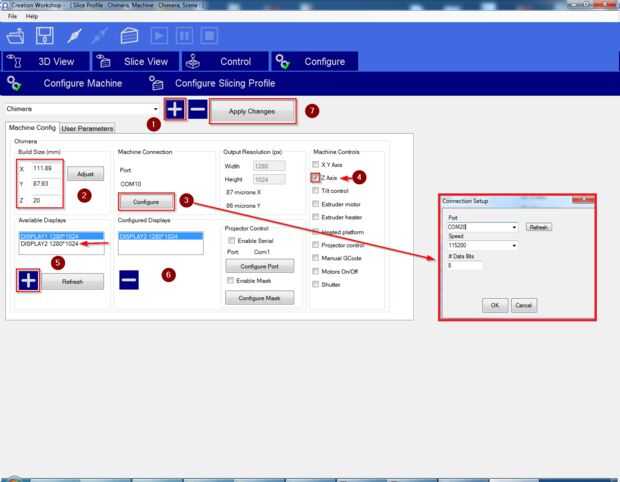Viewport: 620px width, 482px height.
Task: Click the # Data Bits field
Action: 465,266
